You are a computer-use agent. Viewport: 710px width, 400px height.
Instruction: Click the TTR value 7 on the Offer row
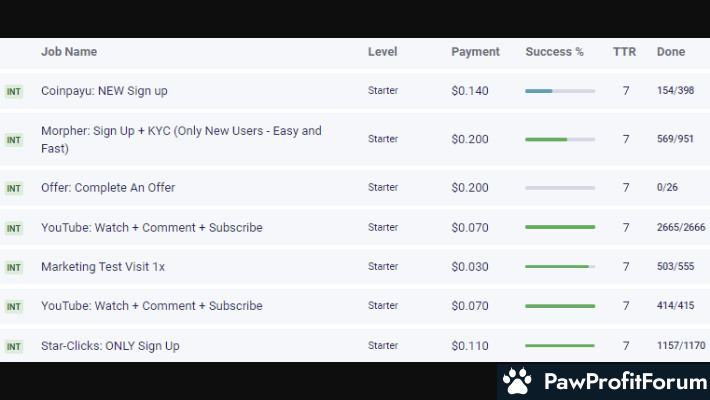coord(626,188)
